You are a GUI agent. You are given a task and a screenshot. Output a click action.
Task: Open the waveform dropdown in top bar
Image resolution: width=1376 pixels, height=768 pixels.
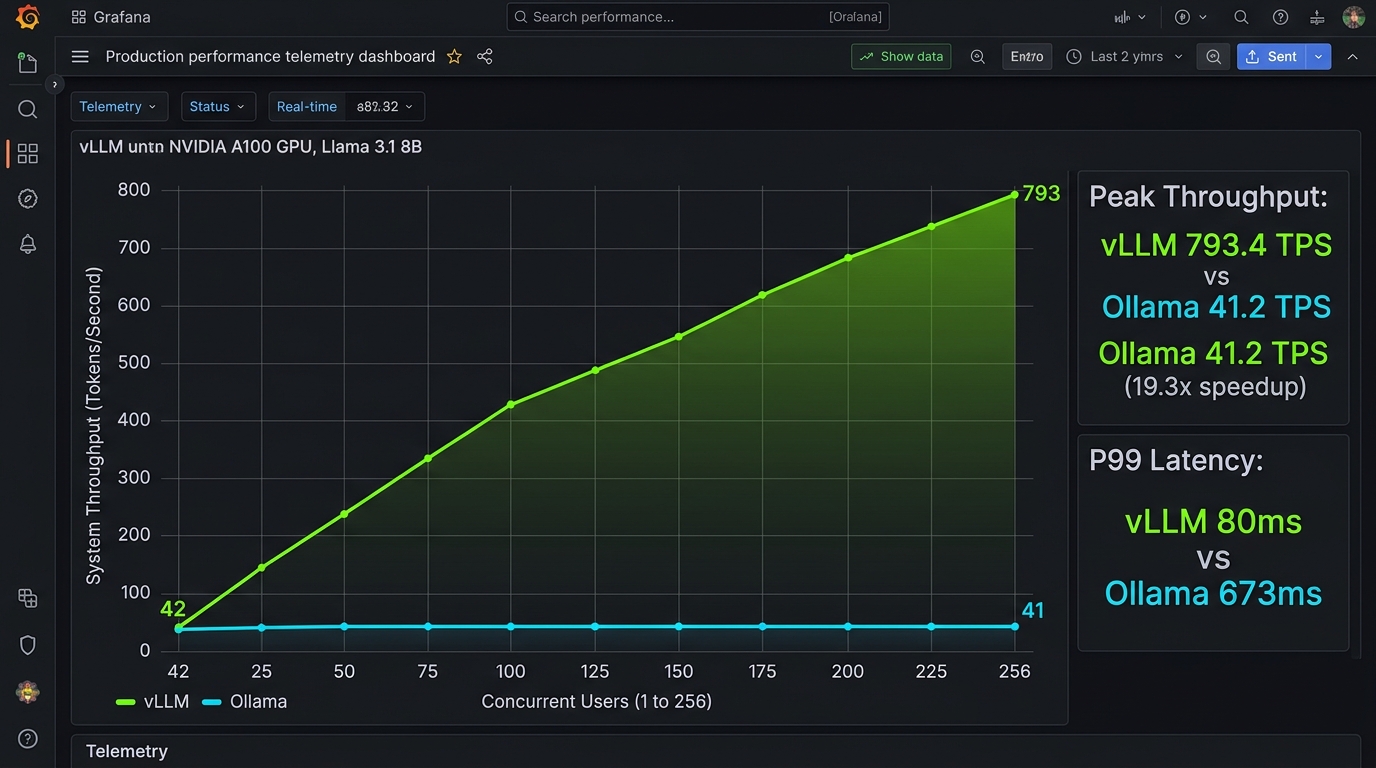click(x=1130, y=17)
